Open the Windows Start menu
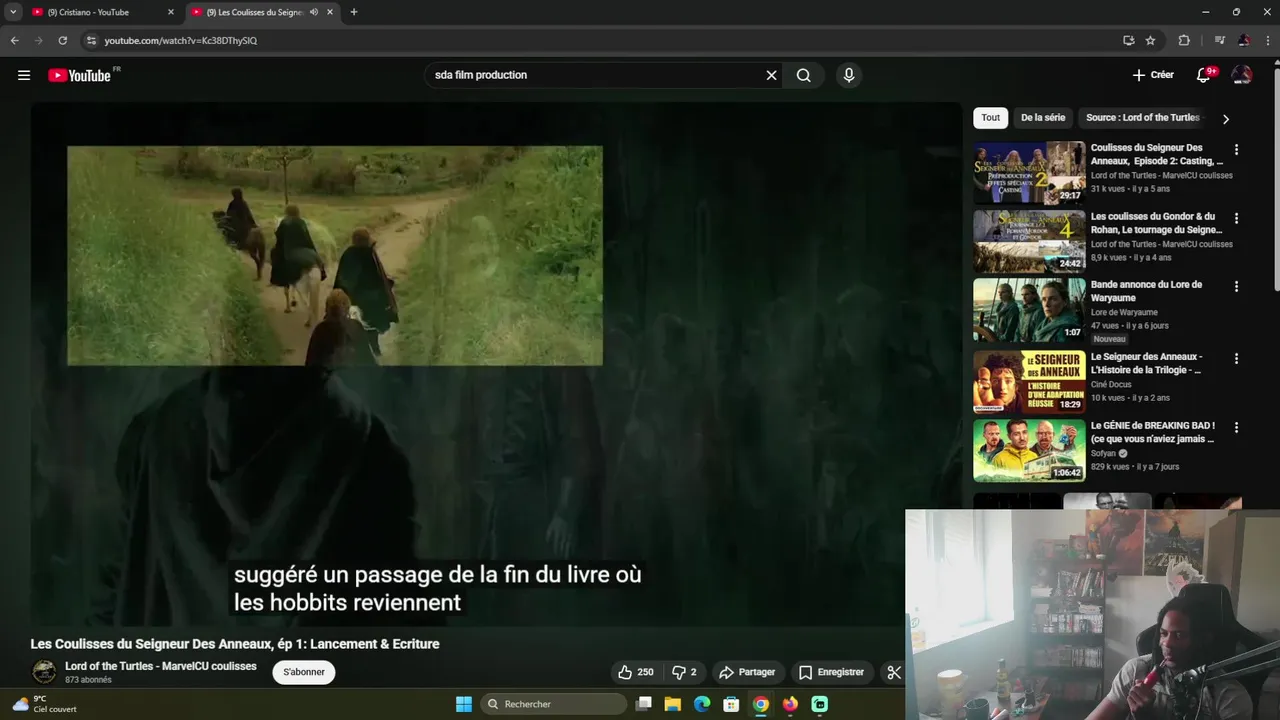The height and width of the screenshot is (720, 1280). point(464,704)
